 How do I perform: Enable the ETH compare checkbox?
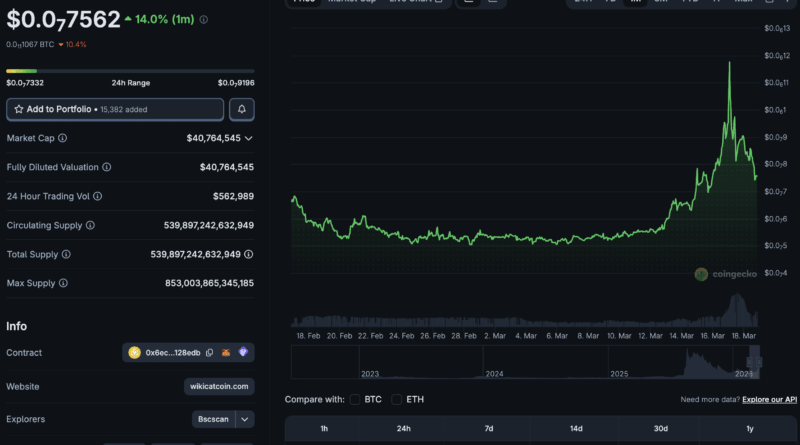pyautogui.click(x=397, y=399)
